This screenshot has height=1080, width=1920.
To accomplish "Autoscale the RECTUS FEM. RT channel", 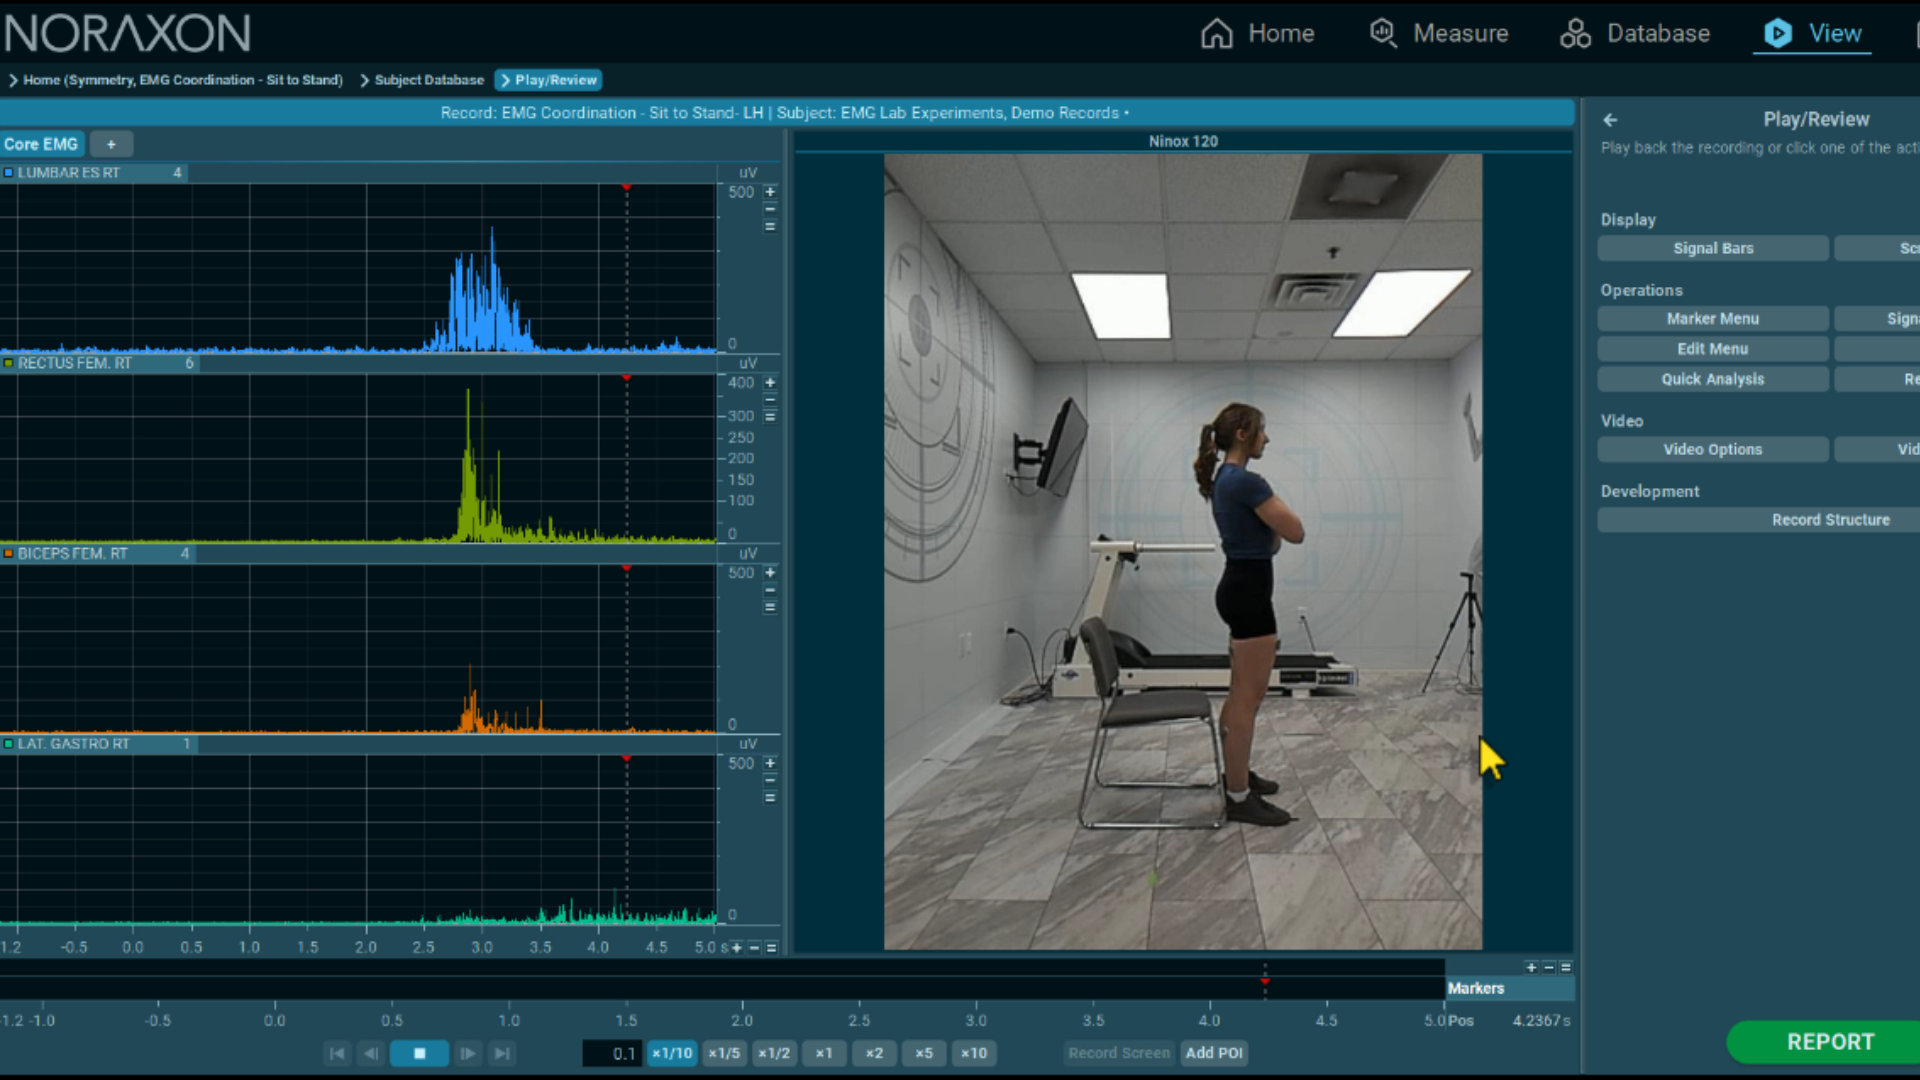I will pos(770,416).
